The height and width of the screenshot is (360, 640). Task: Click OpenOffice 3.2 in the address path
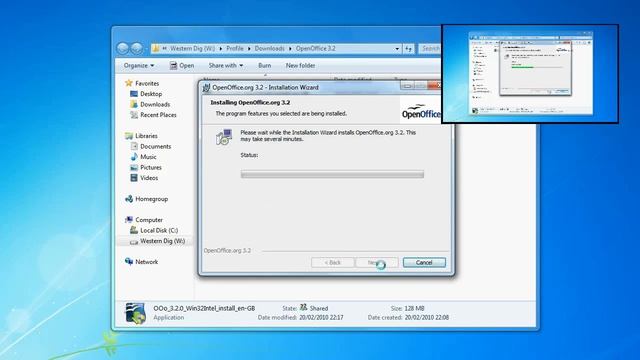pos(316,49)
